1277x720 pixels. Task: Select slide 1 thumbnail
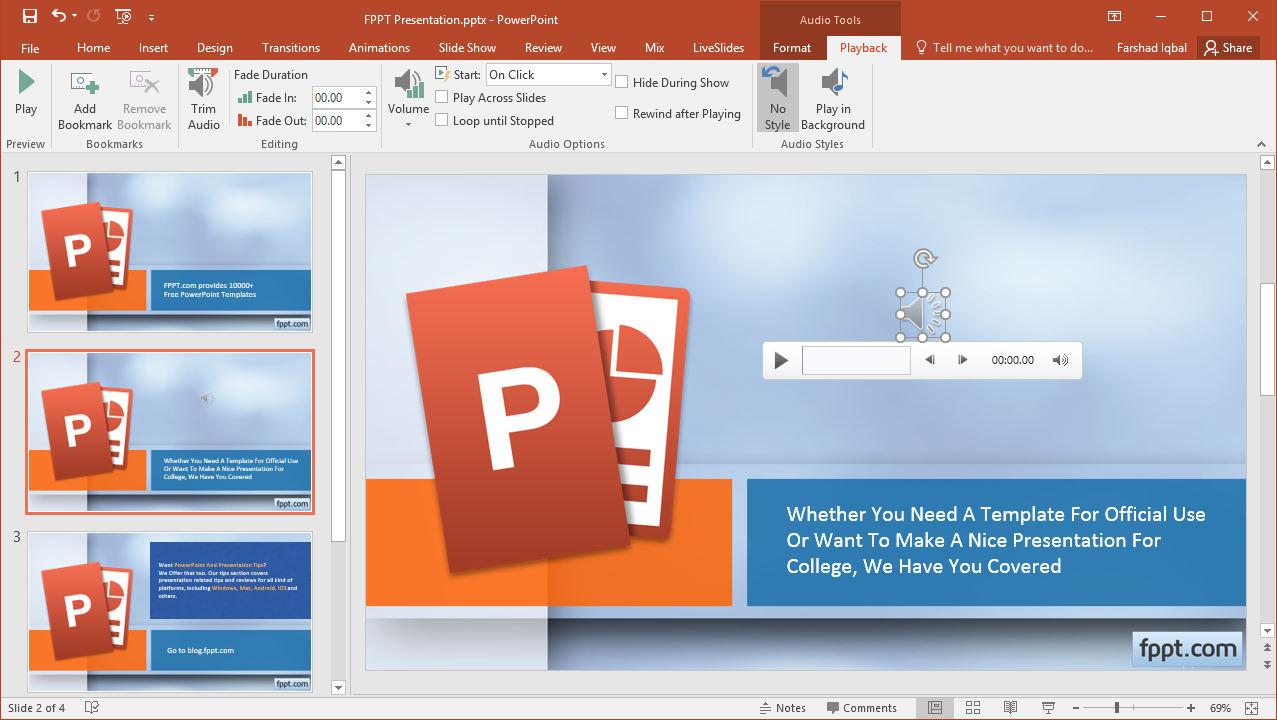pyautogui.click(x=170, y=252)
